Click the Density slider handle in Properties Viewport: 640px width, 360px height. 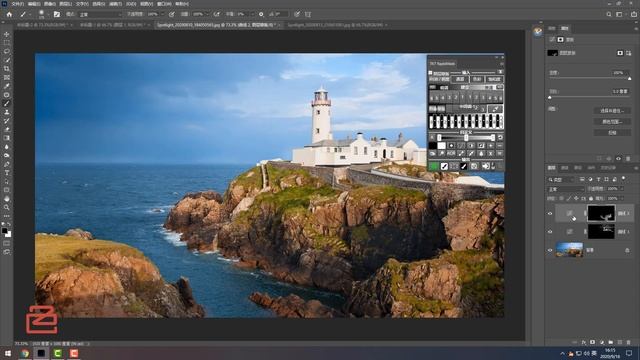pyautogui.click(x=629, y=78)
